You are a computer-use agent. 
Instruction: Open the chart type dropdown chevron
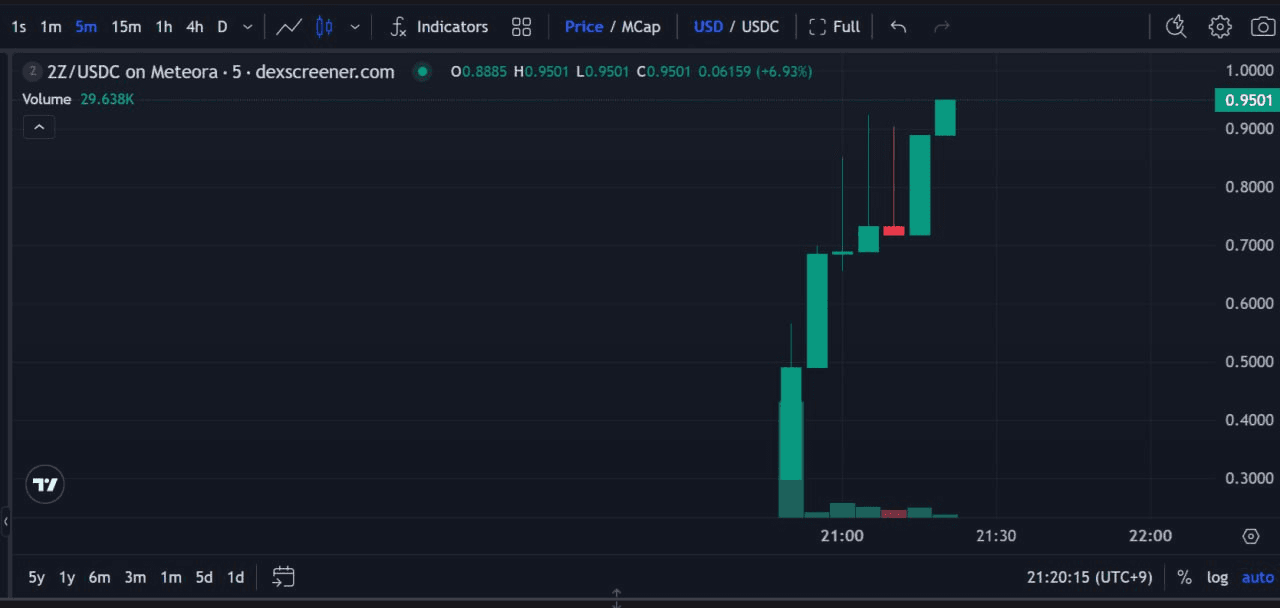pos(354,27)
